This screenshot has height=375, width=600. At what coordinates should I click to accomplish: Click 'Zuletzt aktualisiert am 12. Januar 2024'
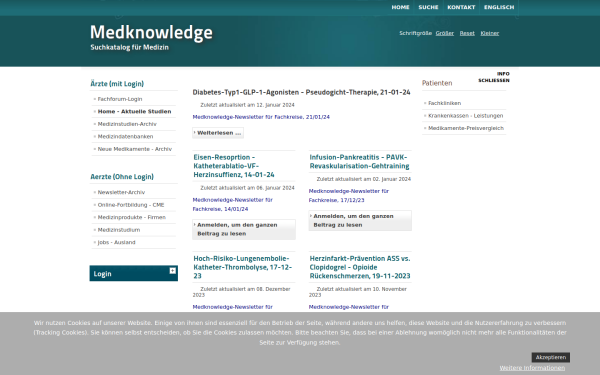click(x=247, y=105)
